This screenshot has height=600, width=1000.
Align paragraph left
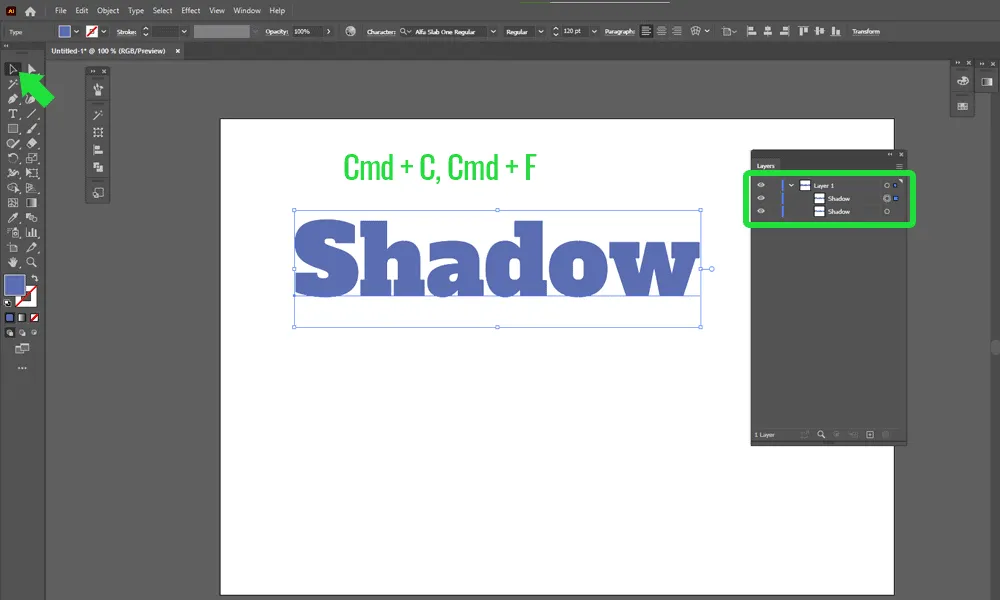pos(646,31)
